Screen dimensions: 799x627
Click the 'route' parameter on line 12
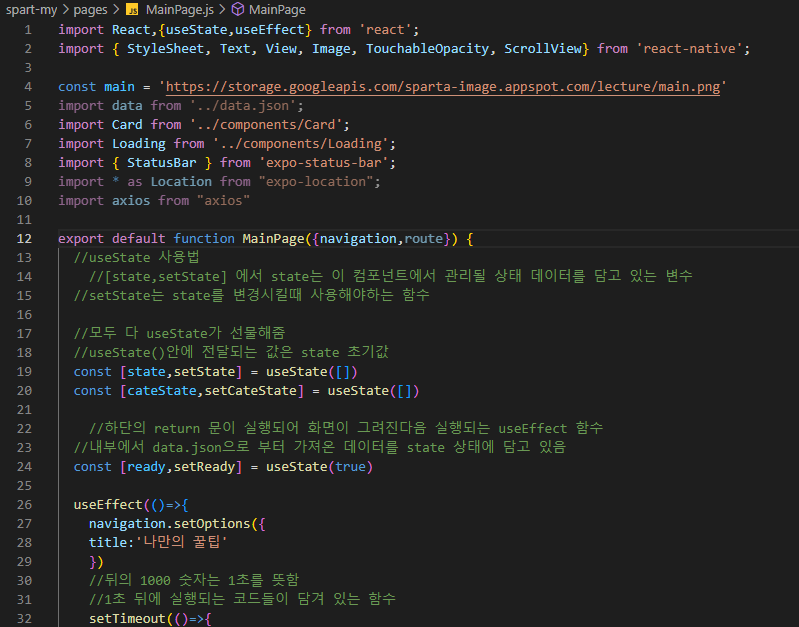423,239
